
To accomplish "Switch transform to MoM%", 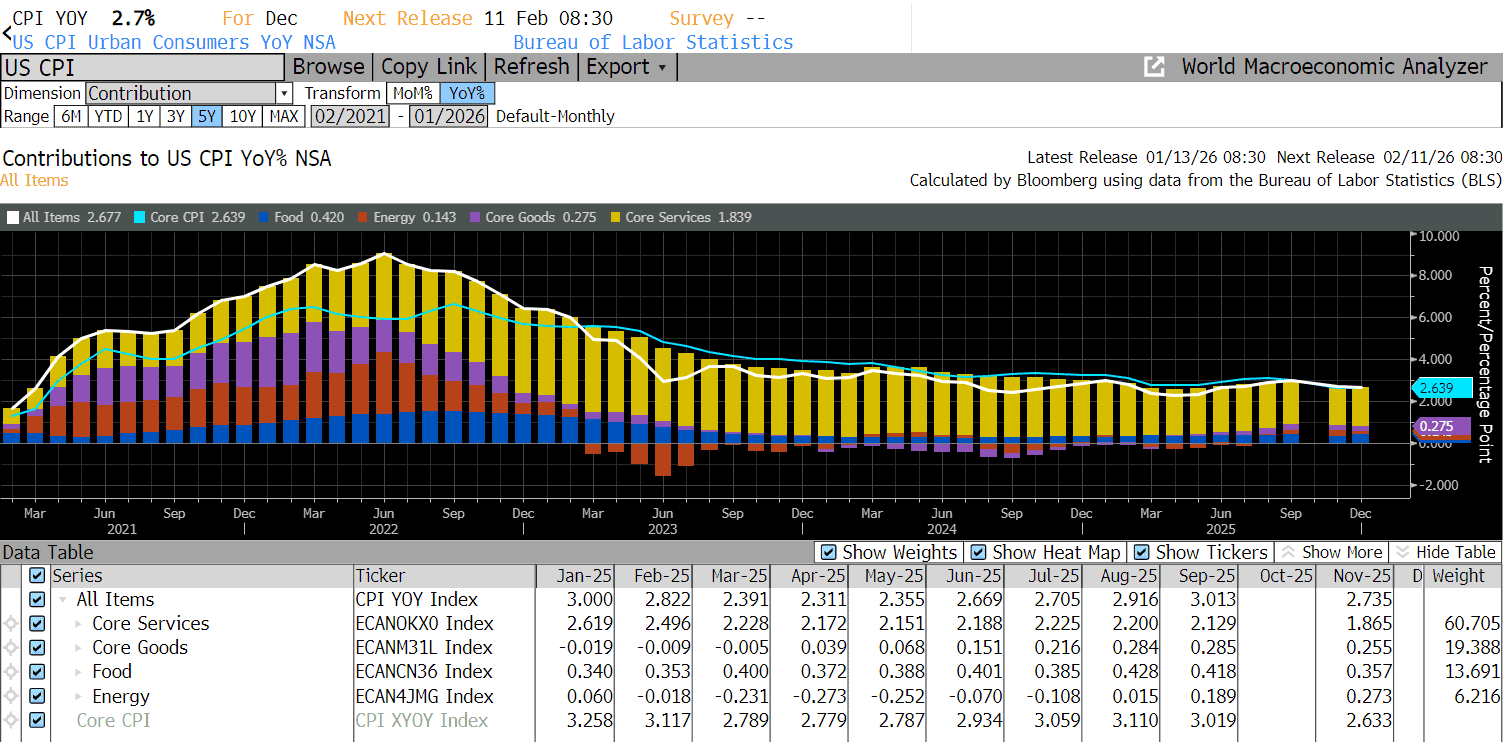I will 412,93.
